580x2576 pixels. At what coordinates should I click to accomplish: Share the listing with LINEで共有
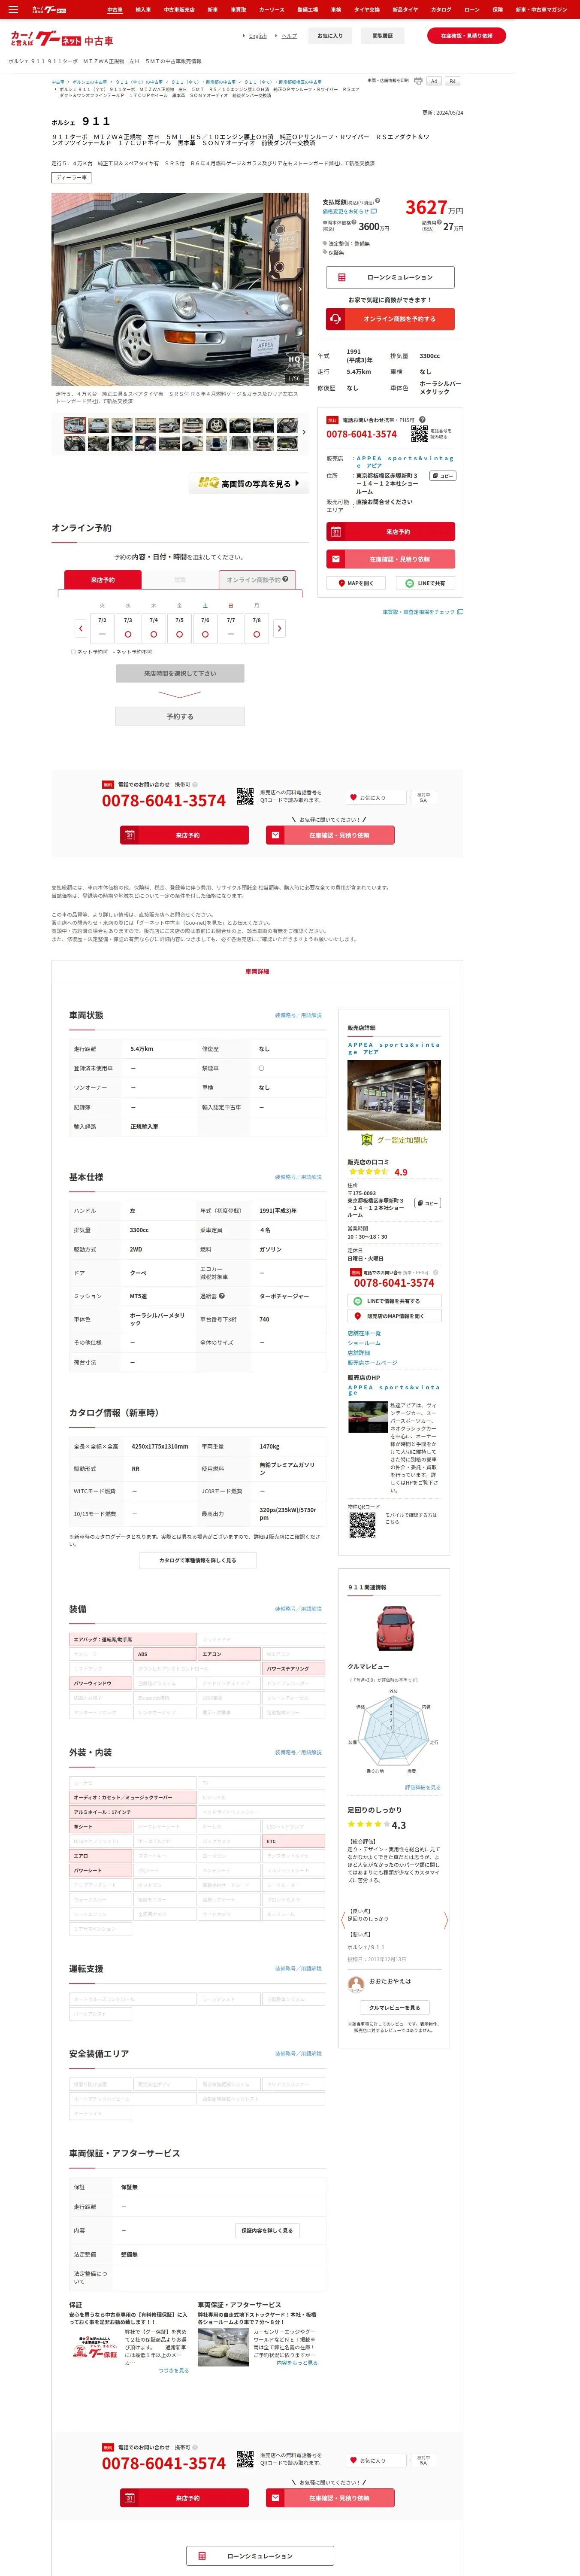(426, 583)
